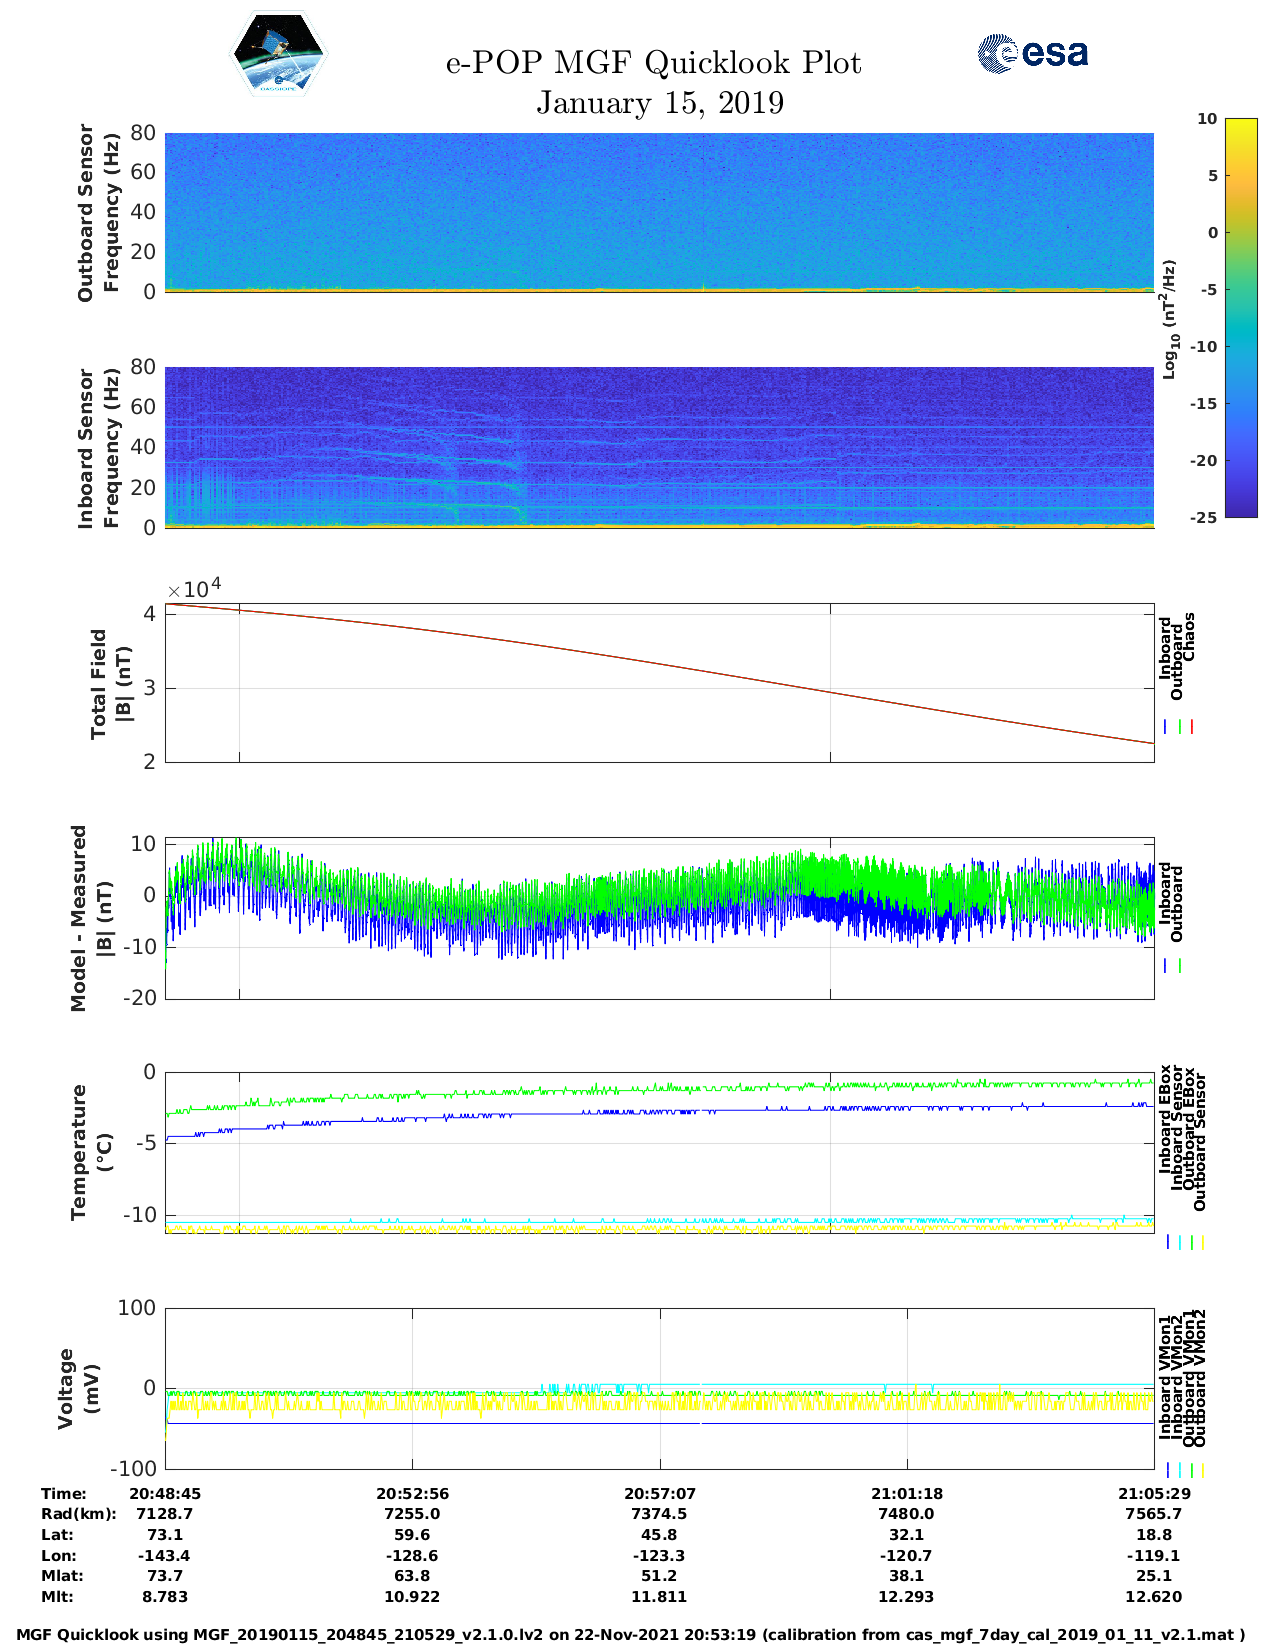This screenshot has width=1275, height=1650.
Task: Click the ×10⁴ exponent above Total Field
Action: tap(194, 588)
